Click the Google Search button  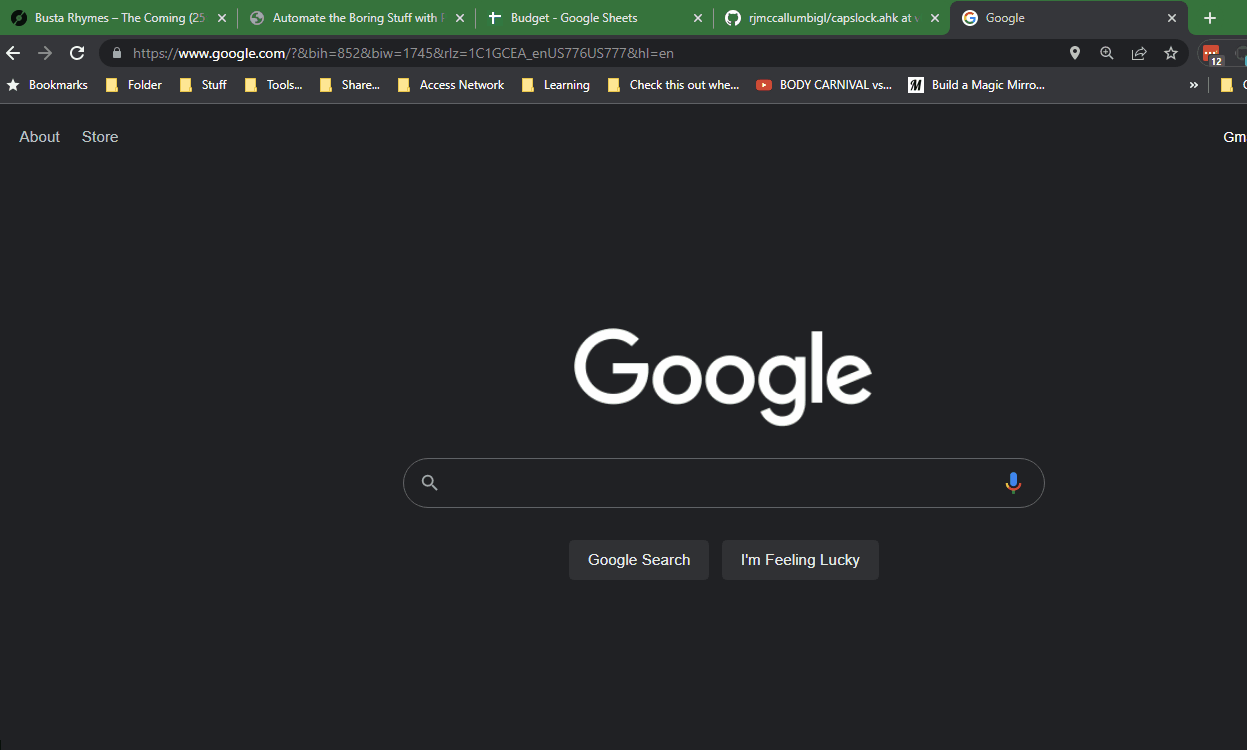point(639,560)
